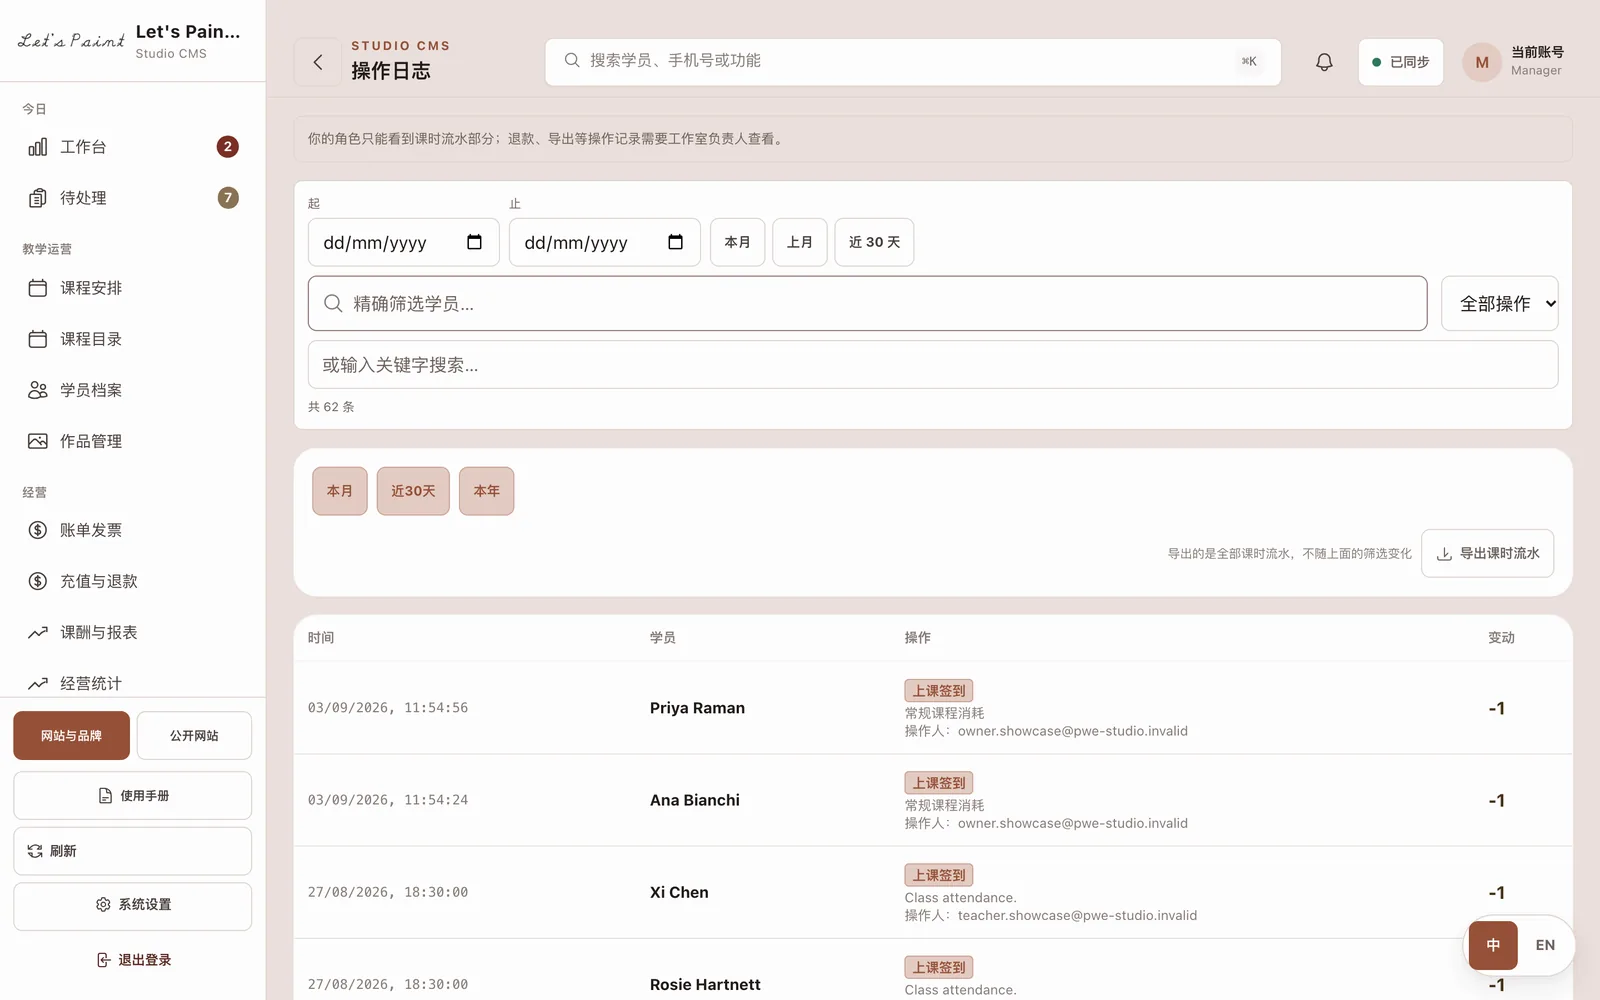Click the 起 start date field
Image resolution: width=1600 pixels, height=1000 pixels.
pyautogui.click(x=403, y=242)
